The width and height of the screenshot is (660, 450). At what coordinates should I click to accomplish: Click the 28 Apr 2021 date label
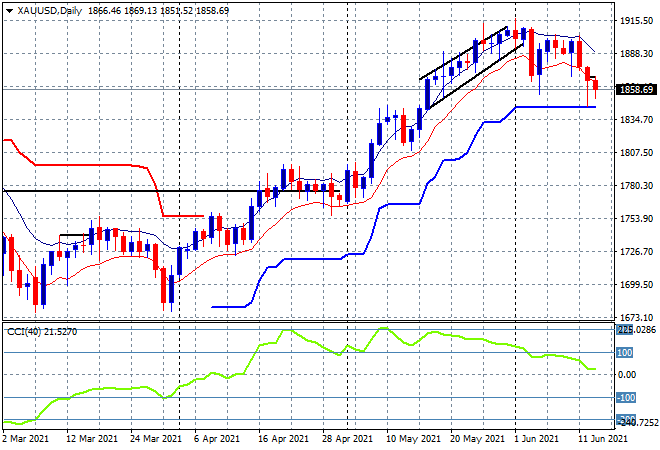(348, 439)
